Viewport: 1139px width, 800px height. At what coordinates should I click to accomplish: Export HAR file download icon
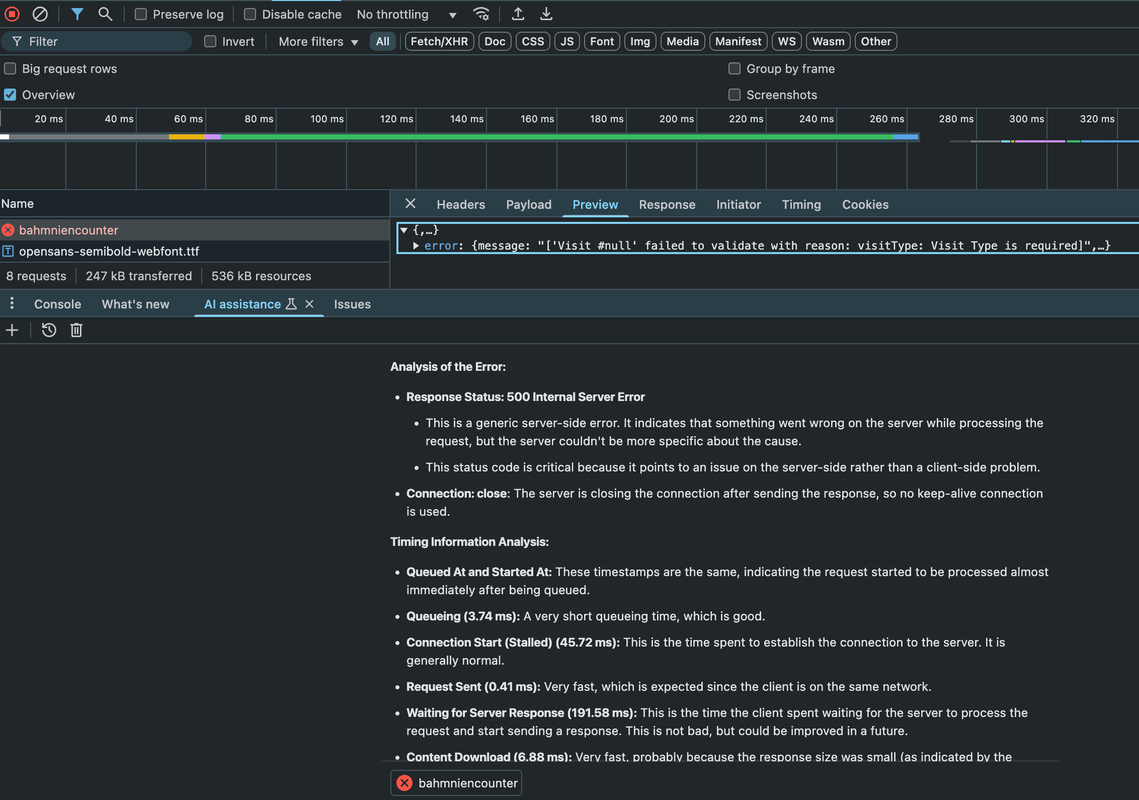coord(546,14)
